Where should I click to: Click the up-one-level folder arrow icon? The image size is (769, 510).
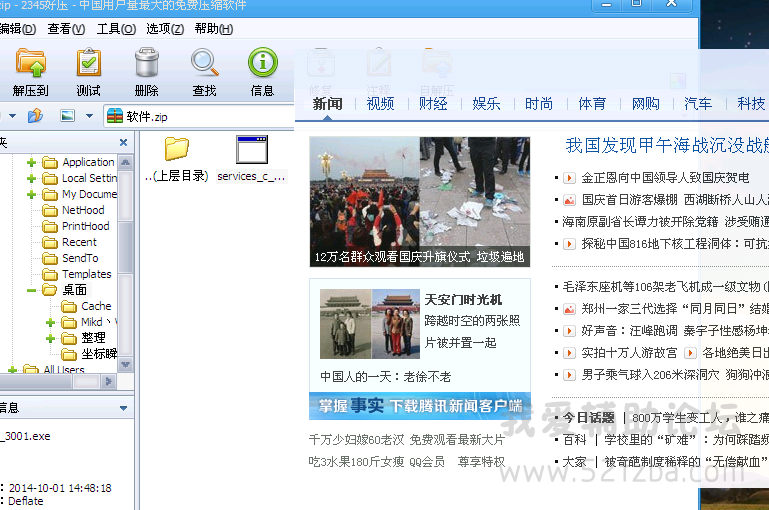[35, 116]
